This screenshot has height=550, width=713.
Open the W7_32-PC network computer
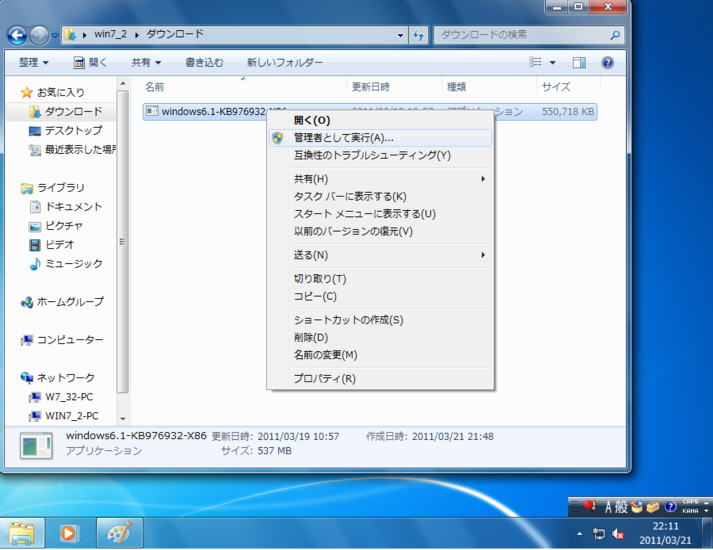pyautogui.click(x=60, y=397)
